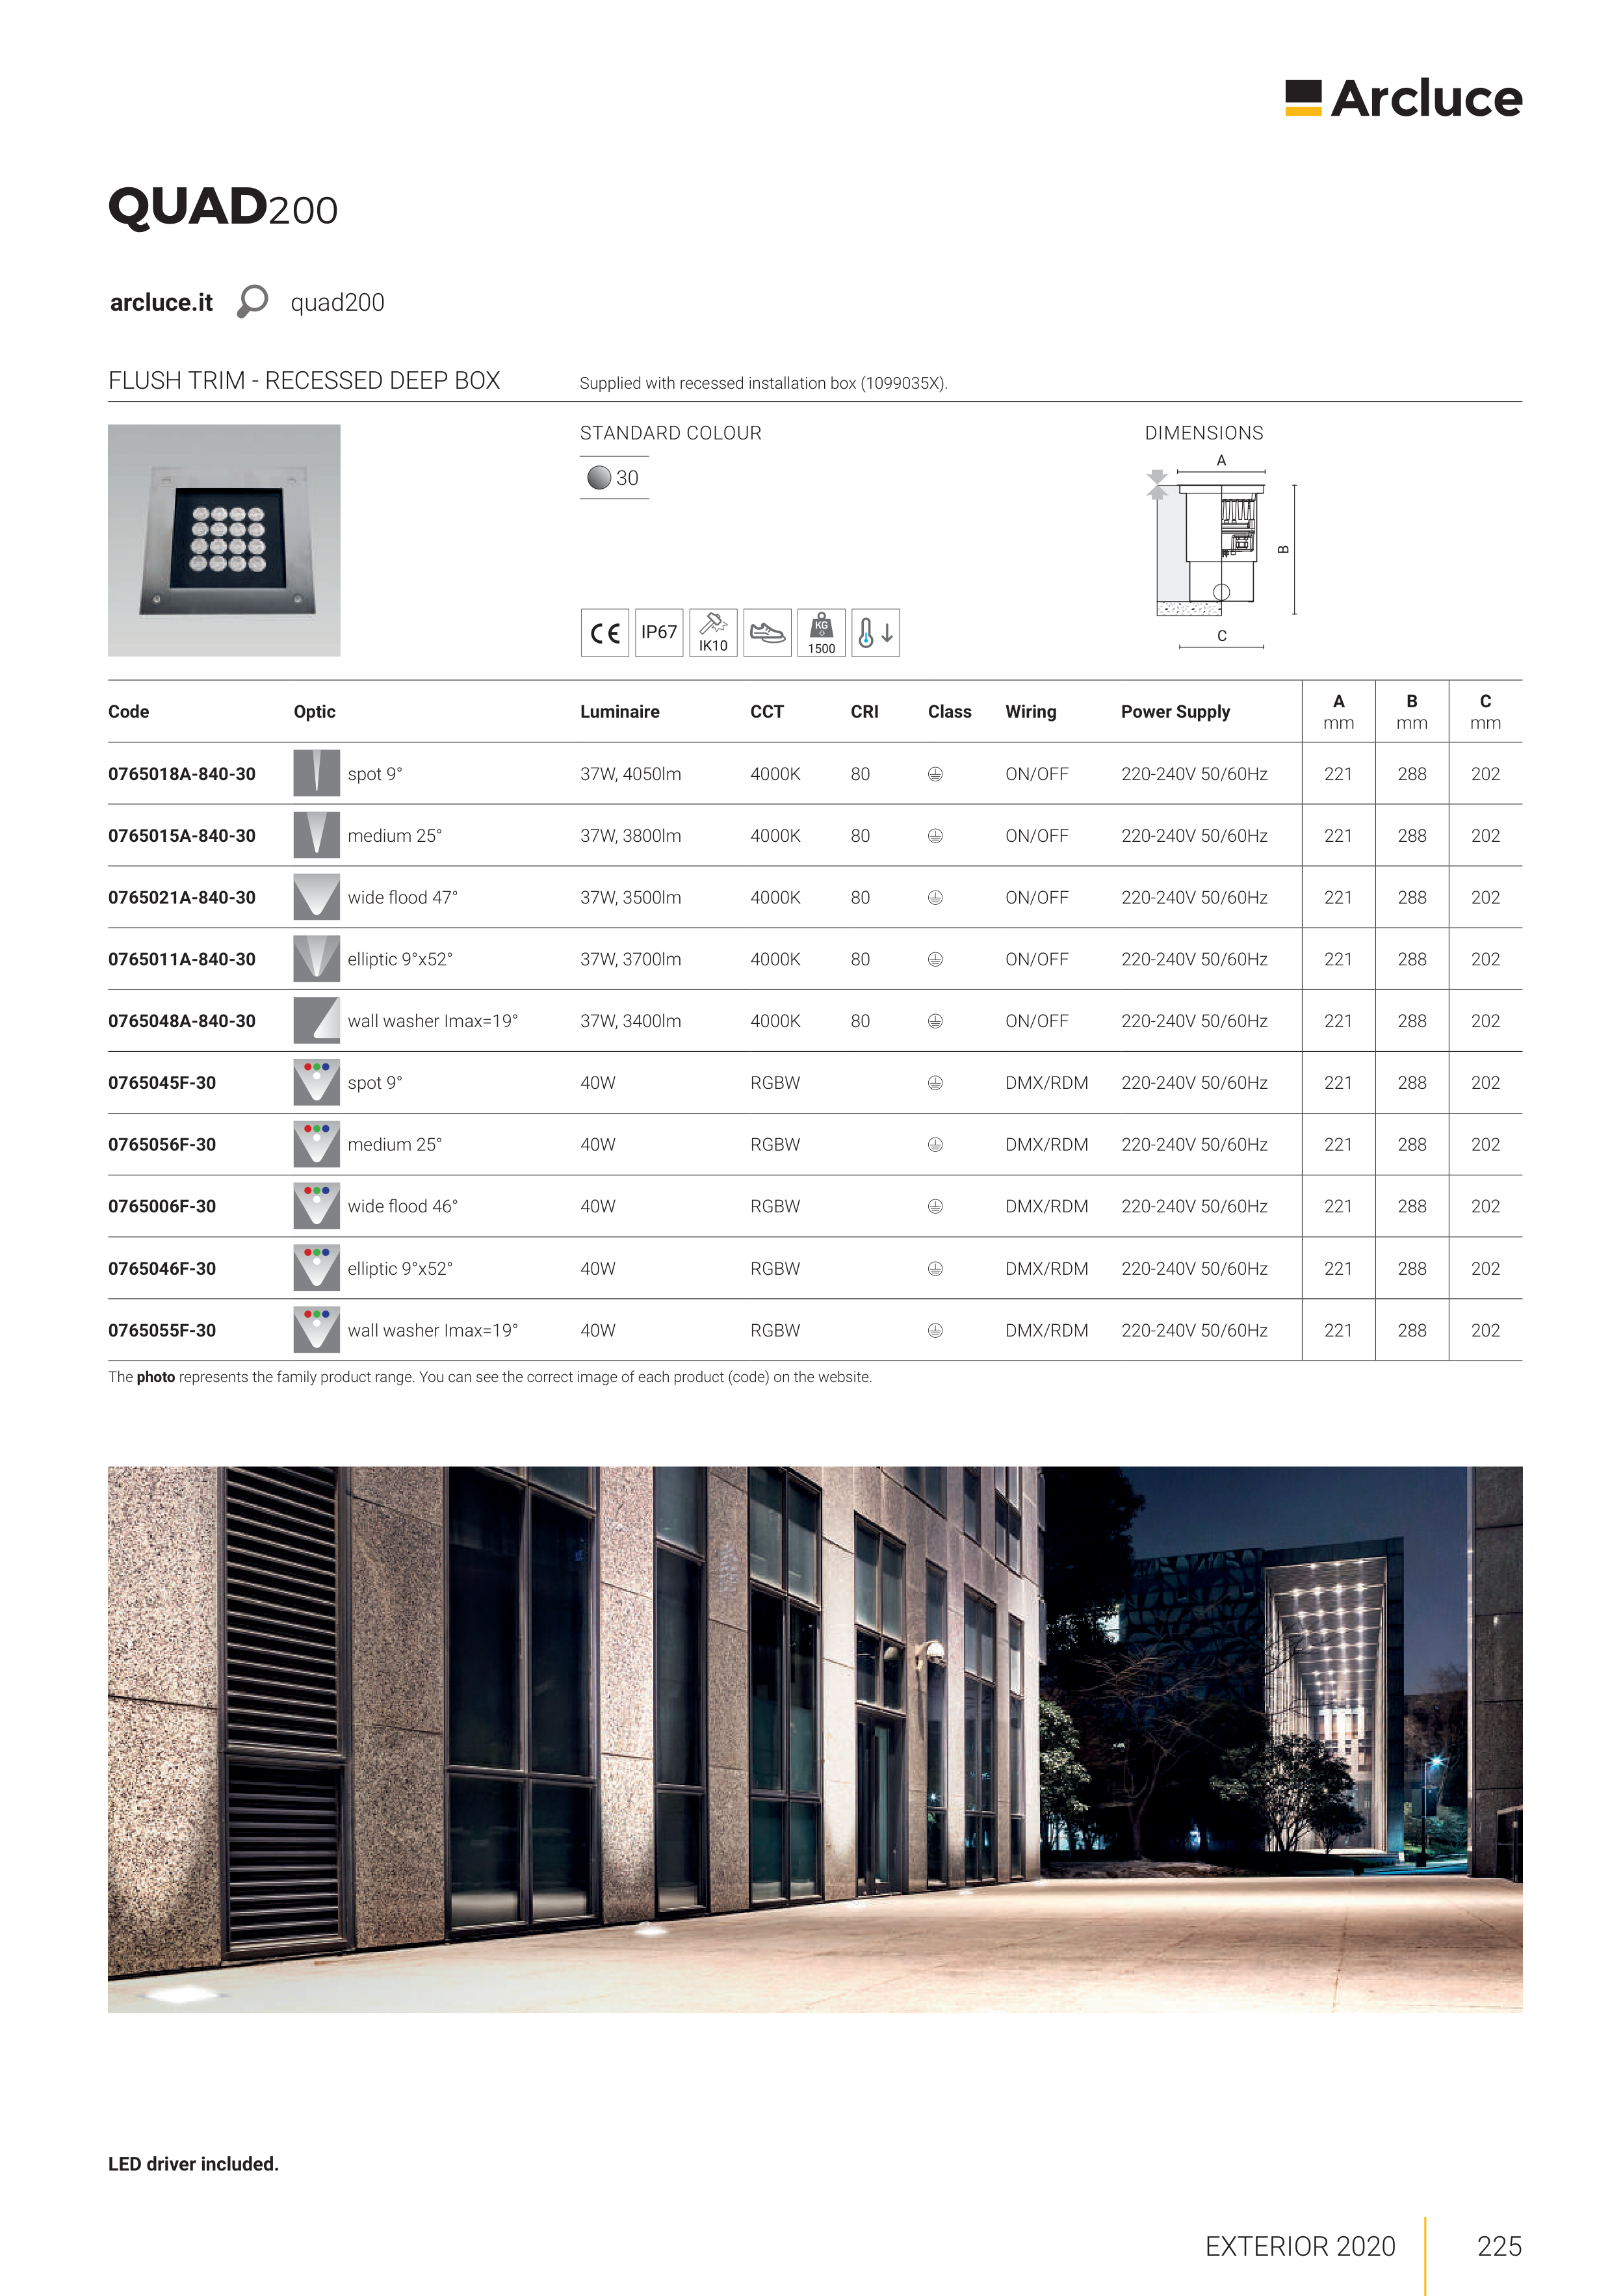The width and height of the screenshot is (1623, 2296).
Task: Click the Power Supply column header
Action: coord(1175,712)
